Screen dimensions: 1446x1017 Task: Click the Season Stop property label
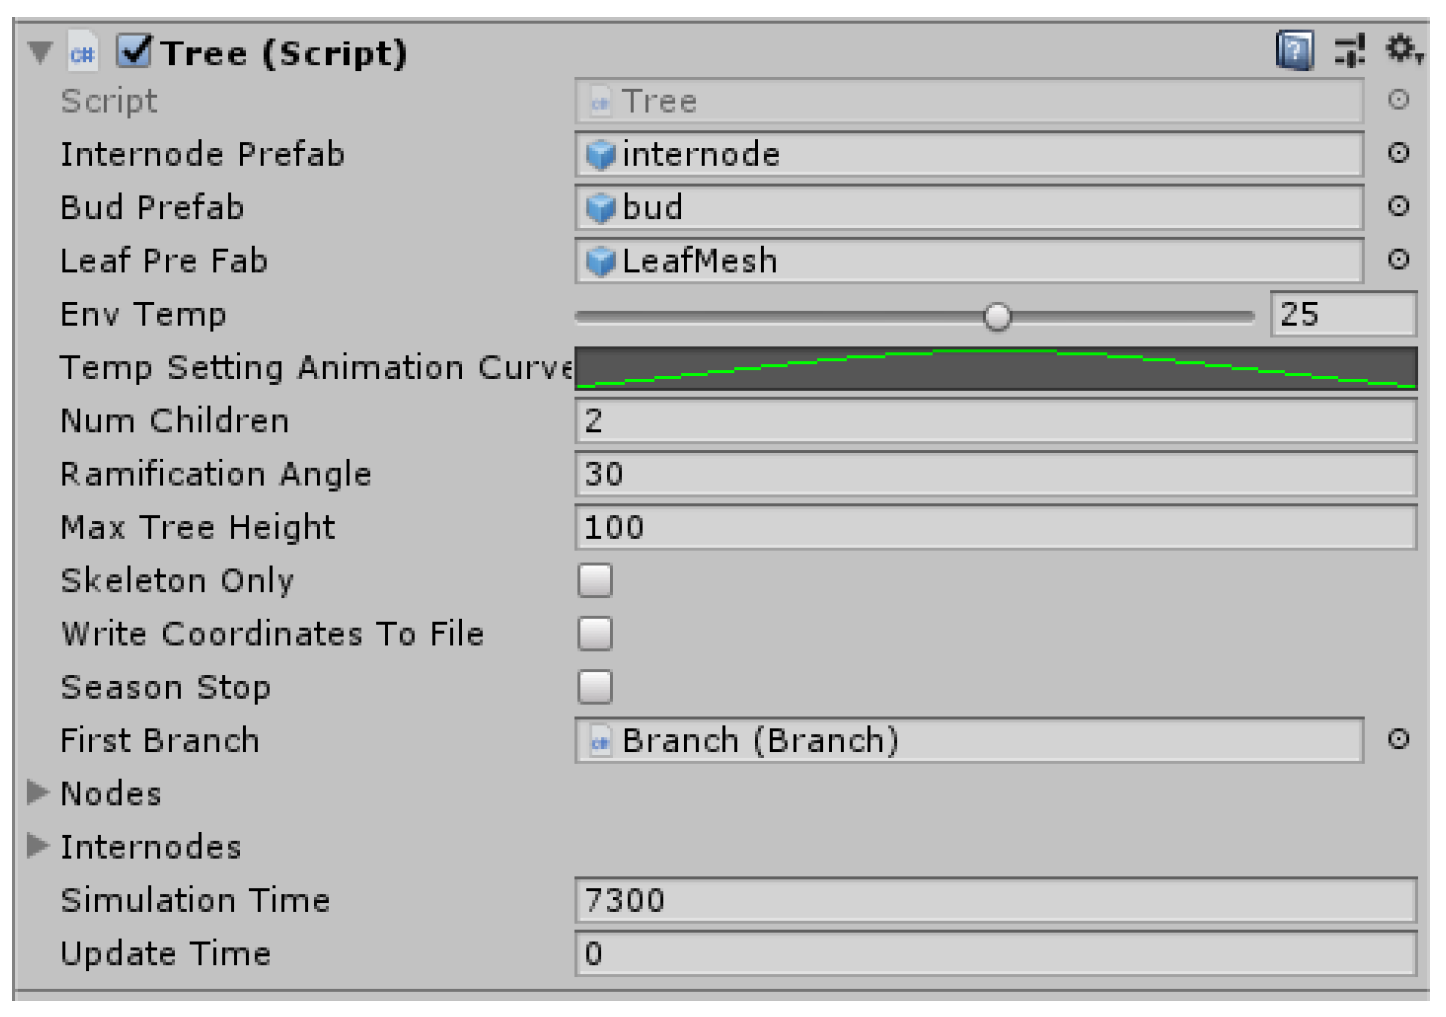(x=165, y=688)
